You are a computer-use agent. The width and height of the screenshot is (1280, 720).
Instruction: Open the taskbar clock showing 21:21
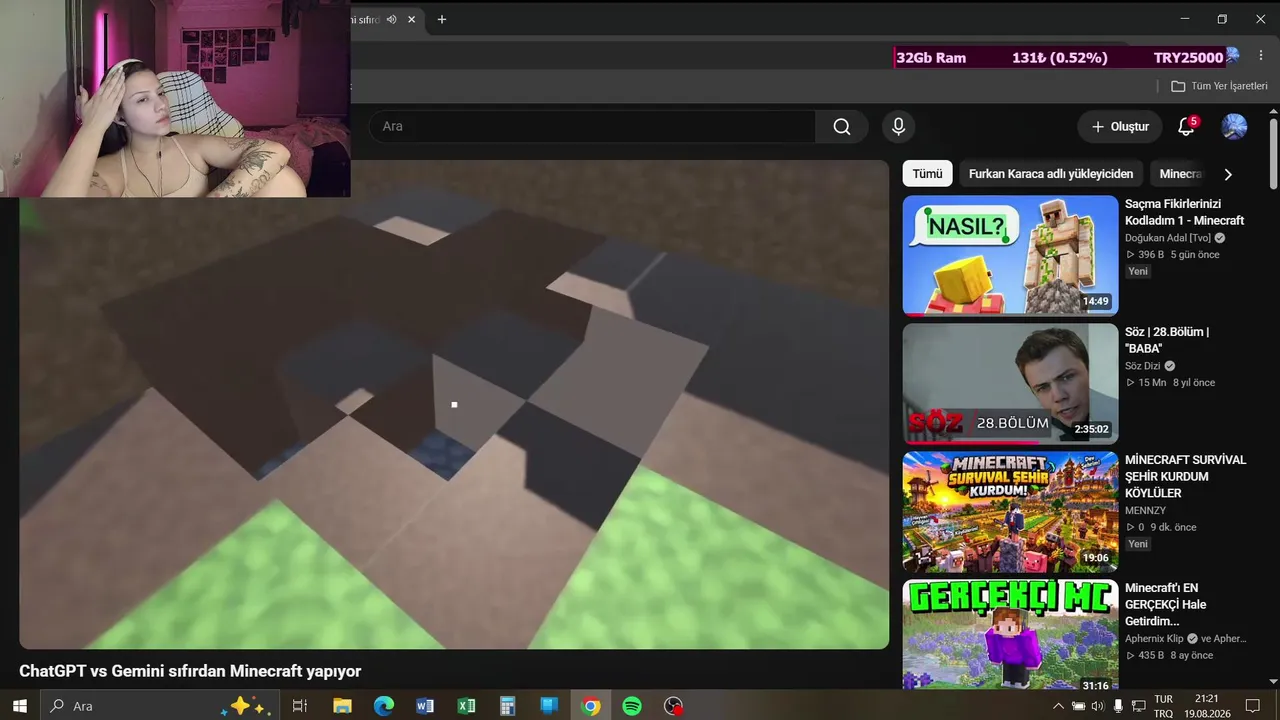[x=1206, y=706]
